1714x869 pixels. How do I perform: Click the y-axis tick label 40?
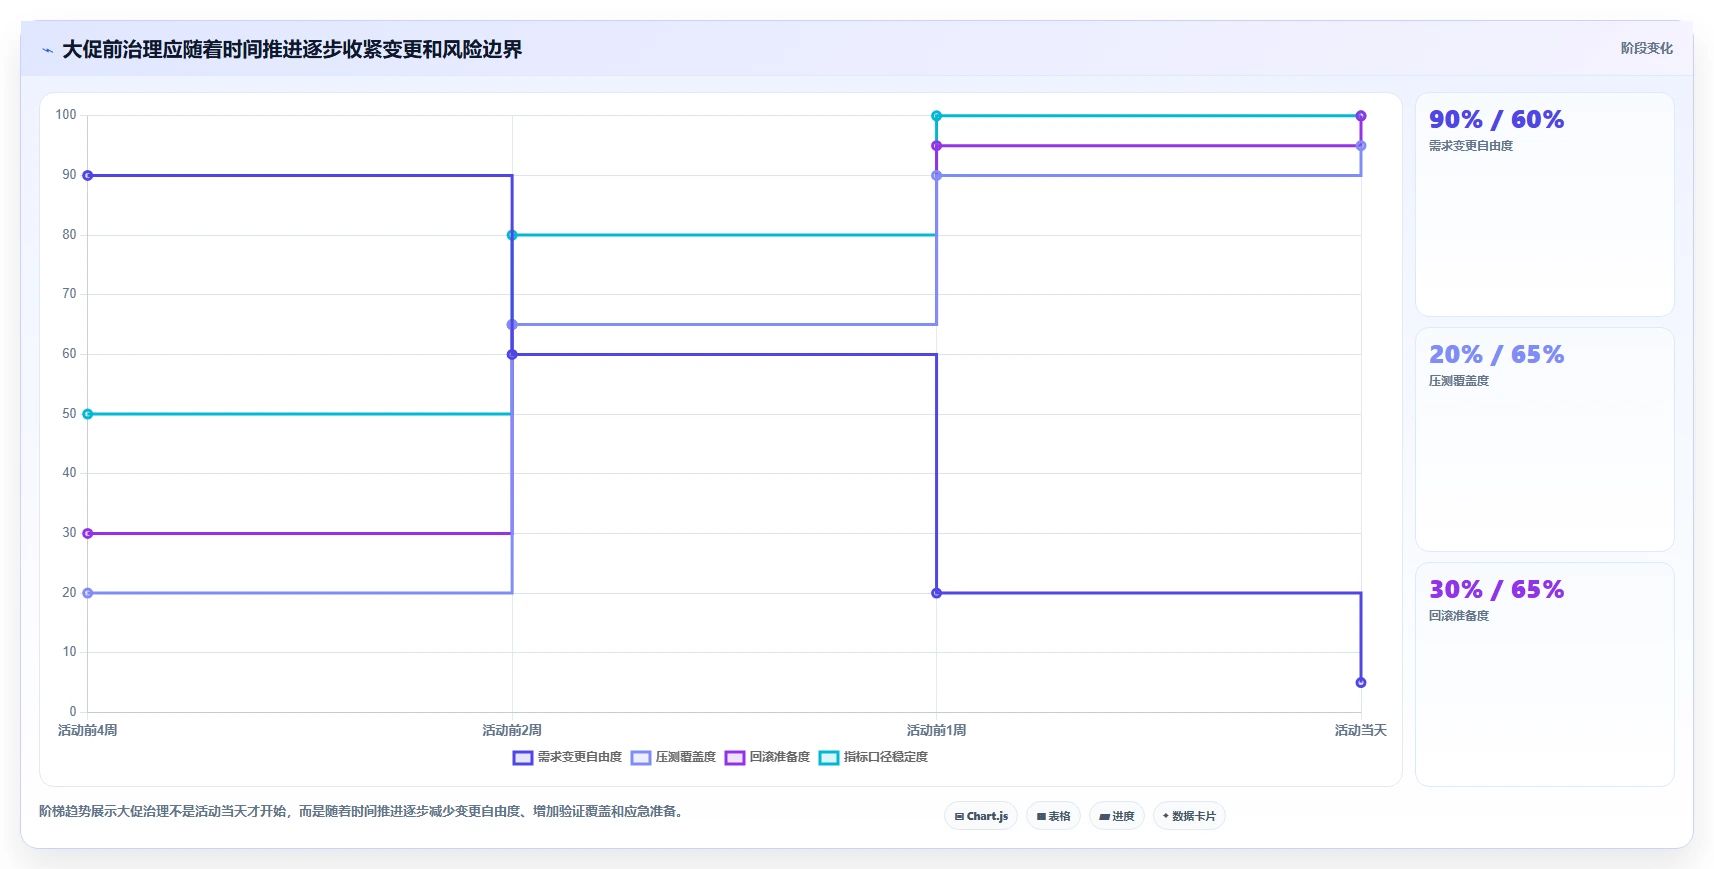coord(69,473)
